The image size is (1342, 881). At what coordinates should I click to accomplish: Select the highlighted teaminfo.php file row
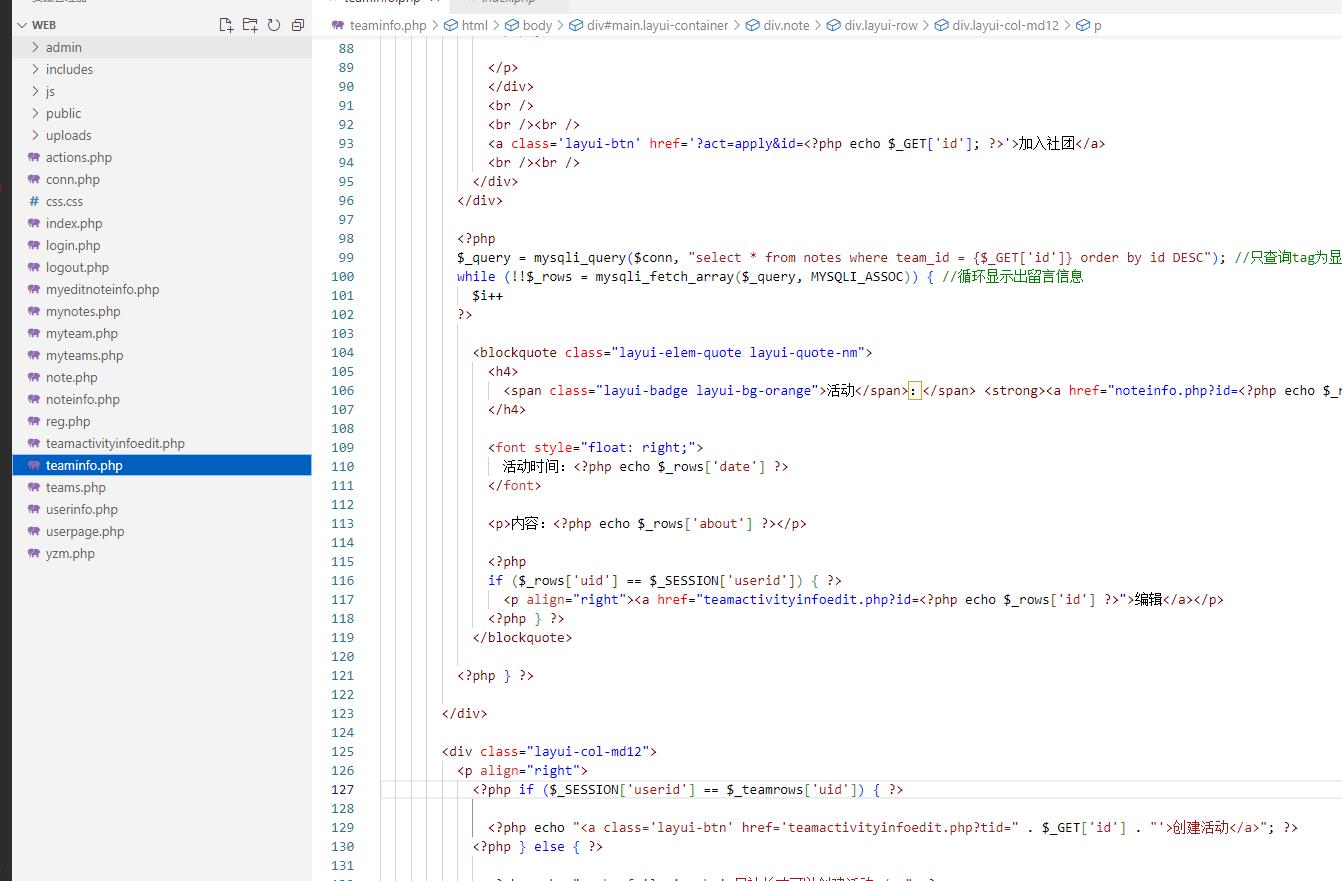coord(162,465)
